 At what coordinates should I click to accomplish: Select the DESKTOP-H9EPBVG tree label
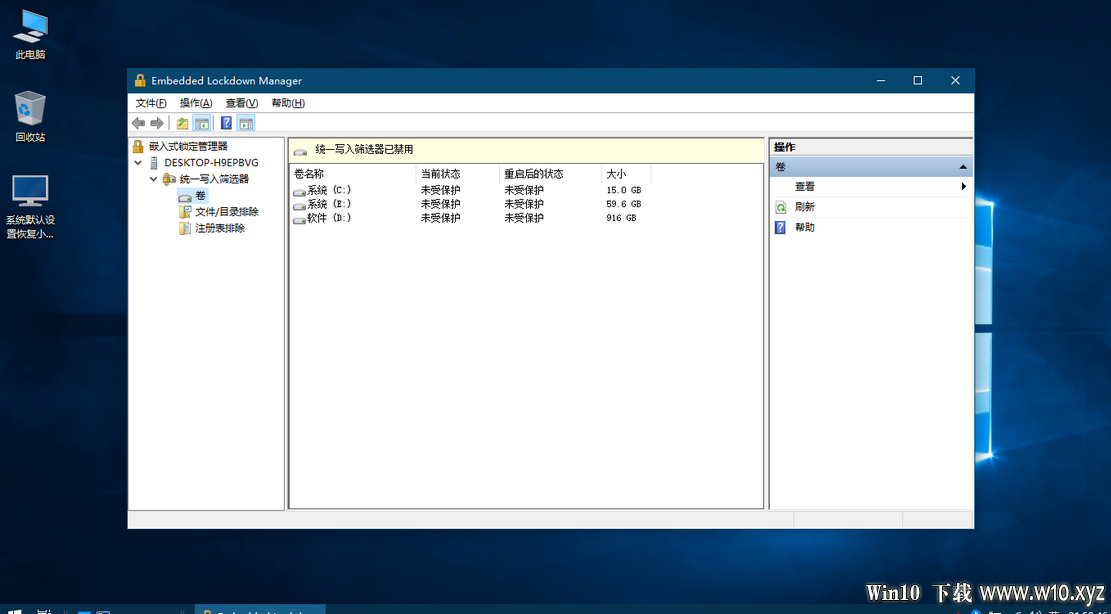coord(211,163)
